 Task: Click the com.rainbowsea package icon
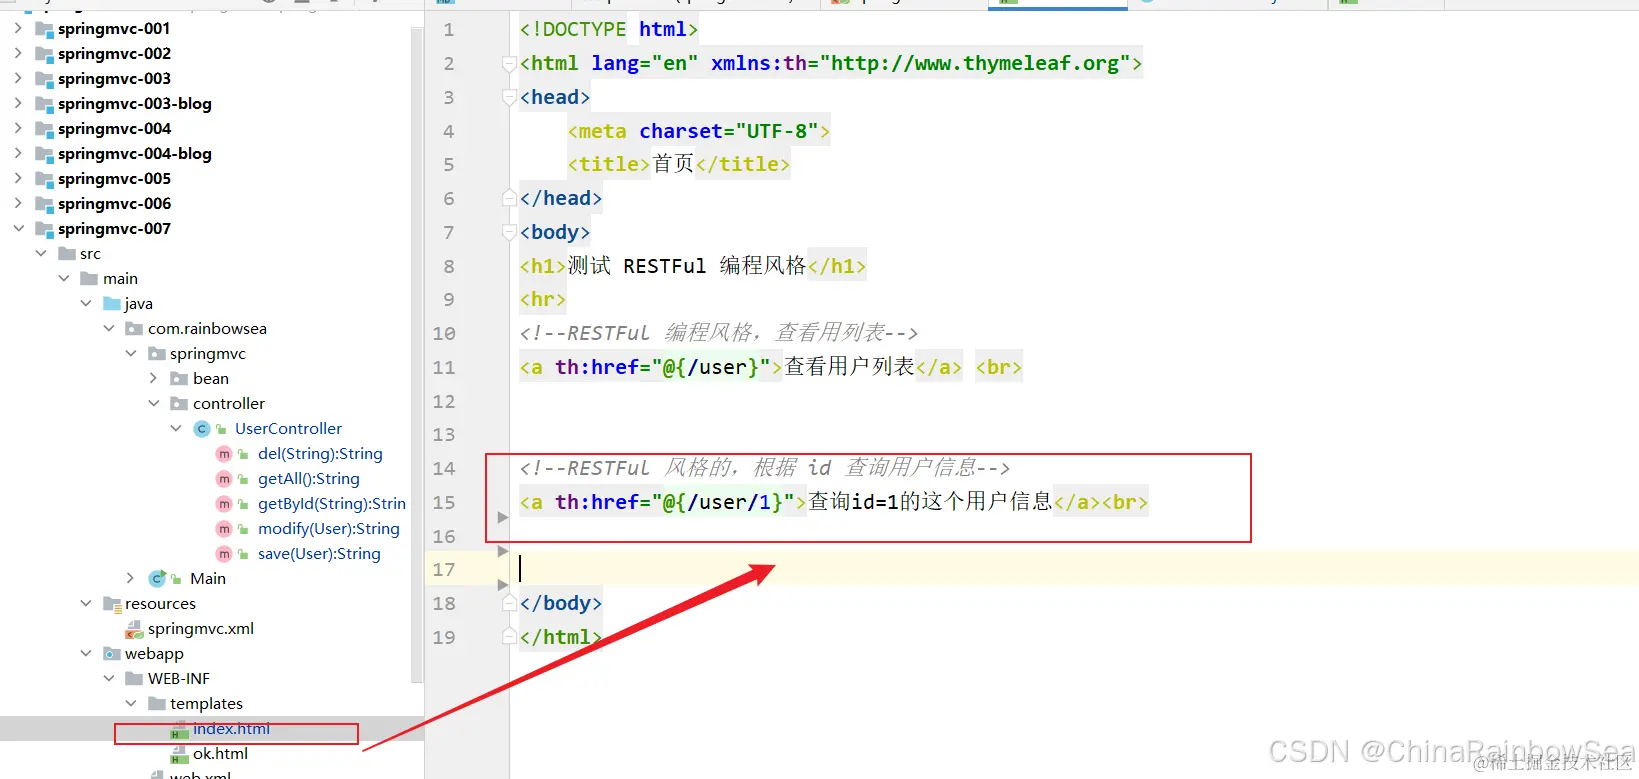click(134, 328)
